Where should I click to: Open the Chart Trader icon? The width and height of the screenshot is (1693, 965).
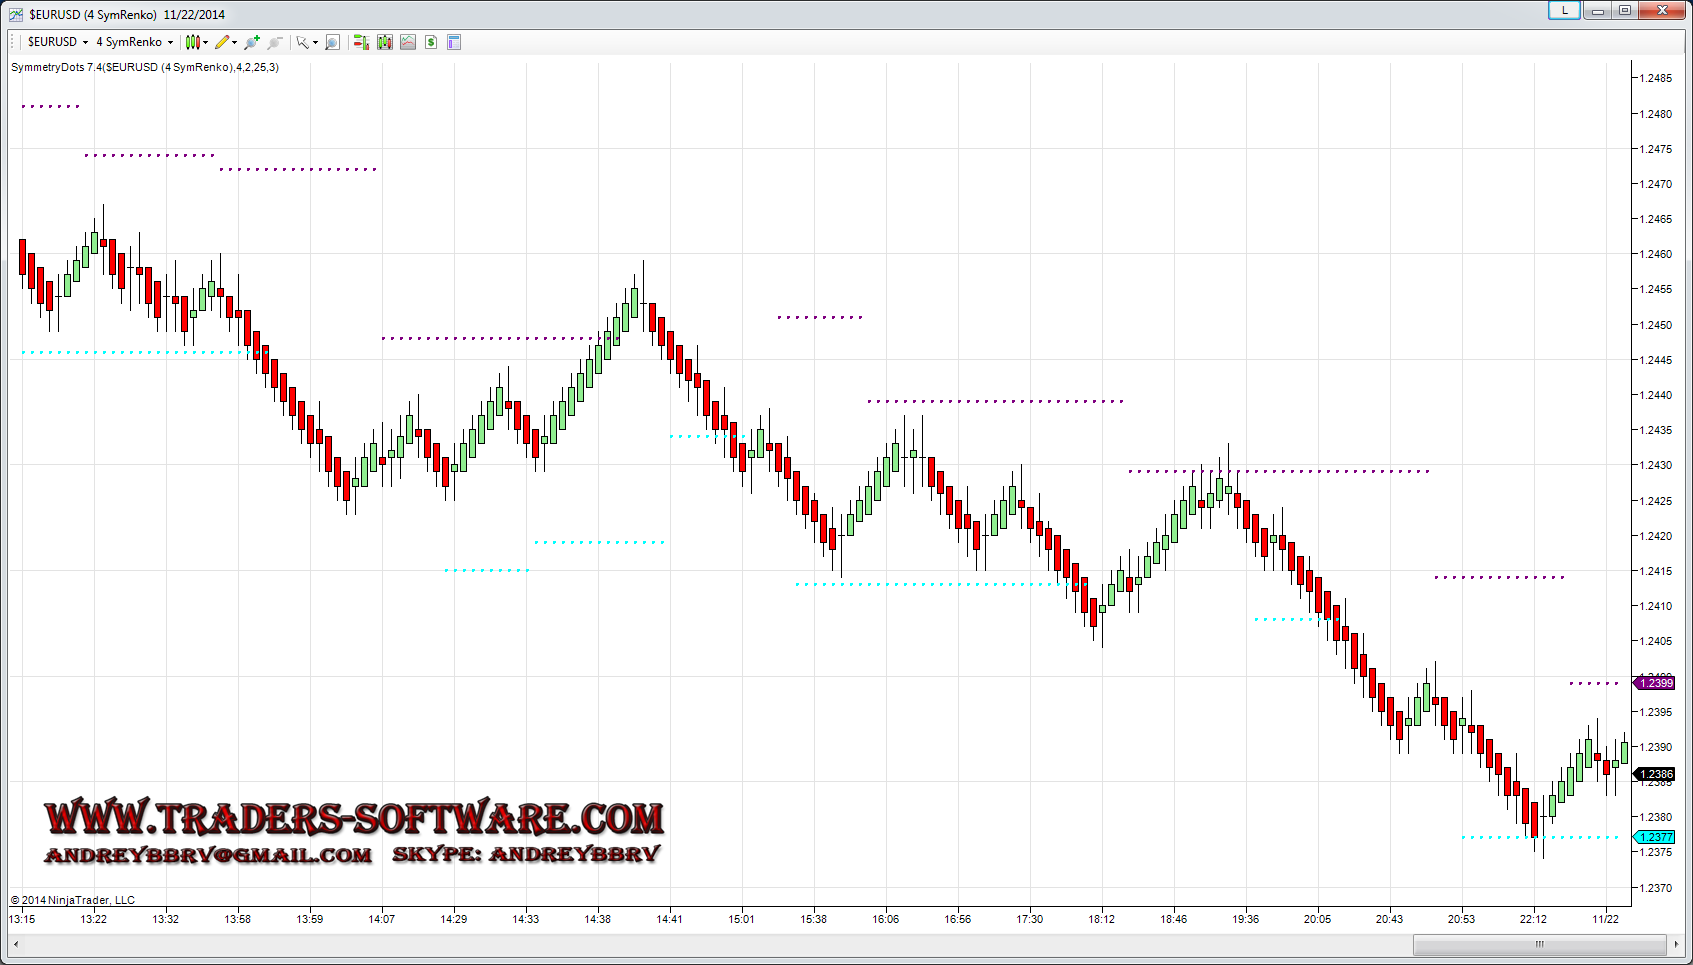[x=361, y=42]
